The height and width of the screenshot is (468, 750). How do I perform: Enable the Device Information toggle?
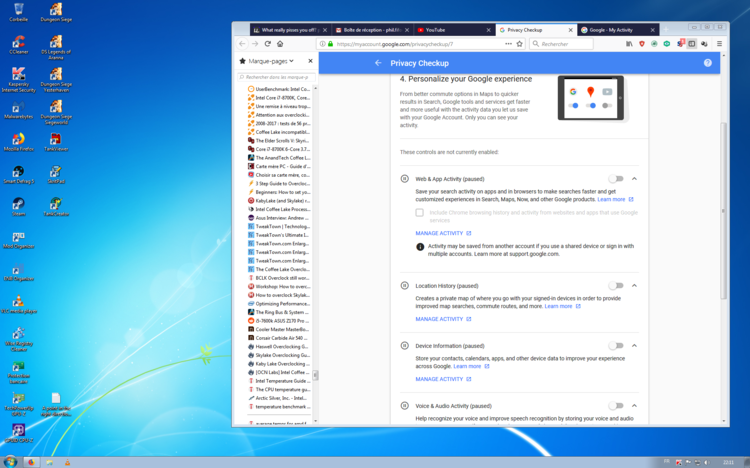pos(616,345)
